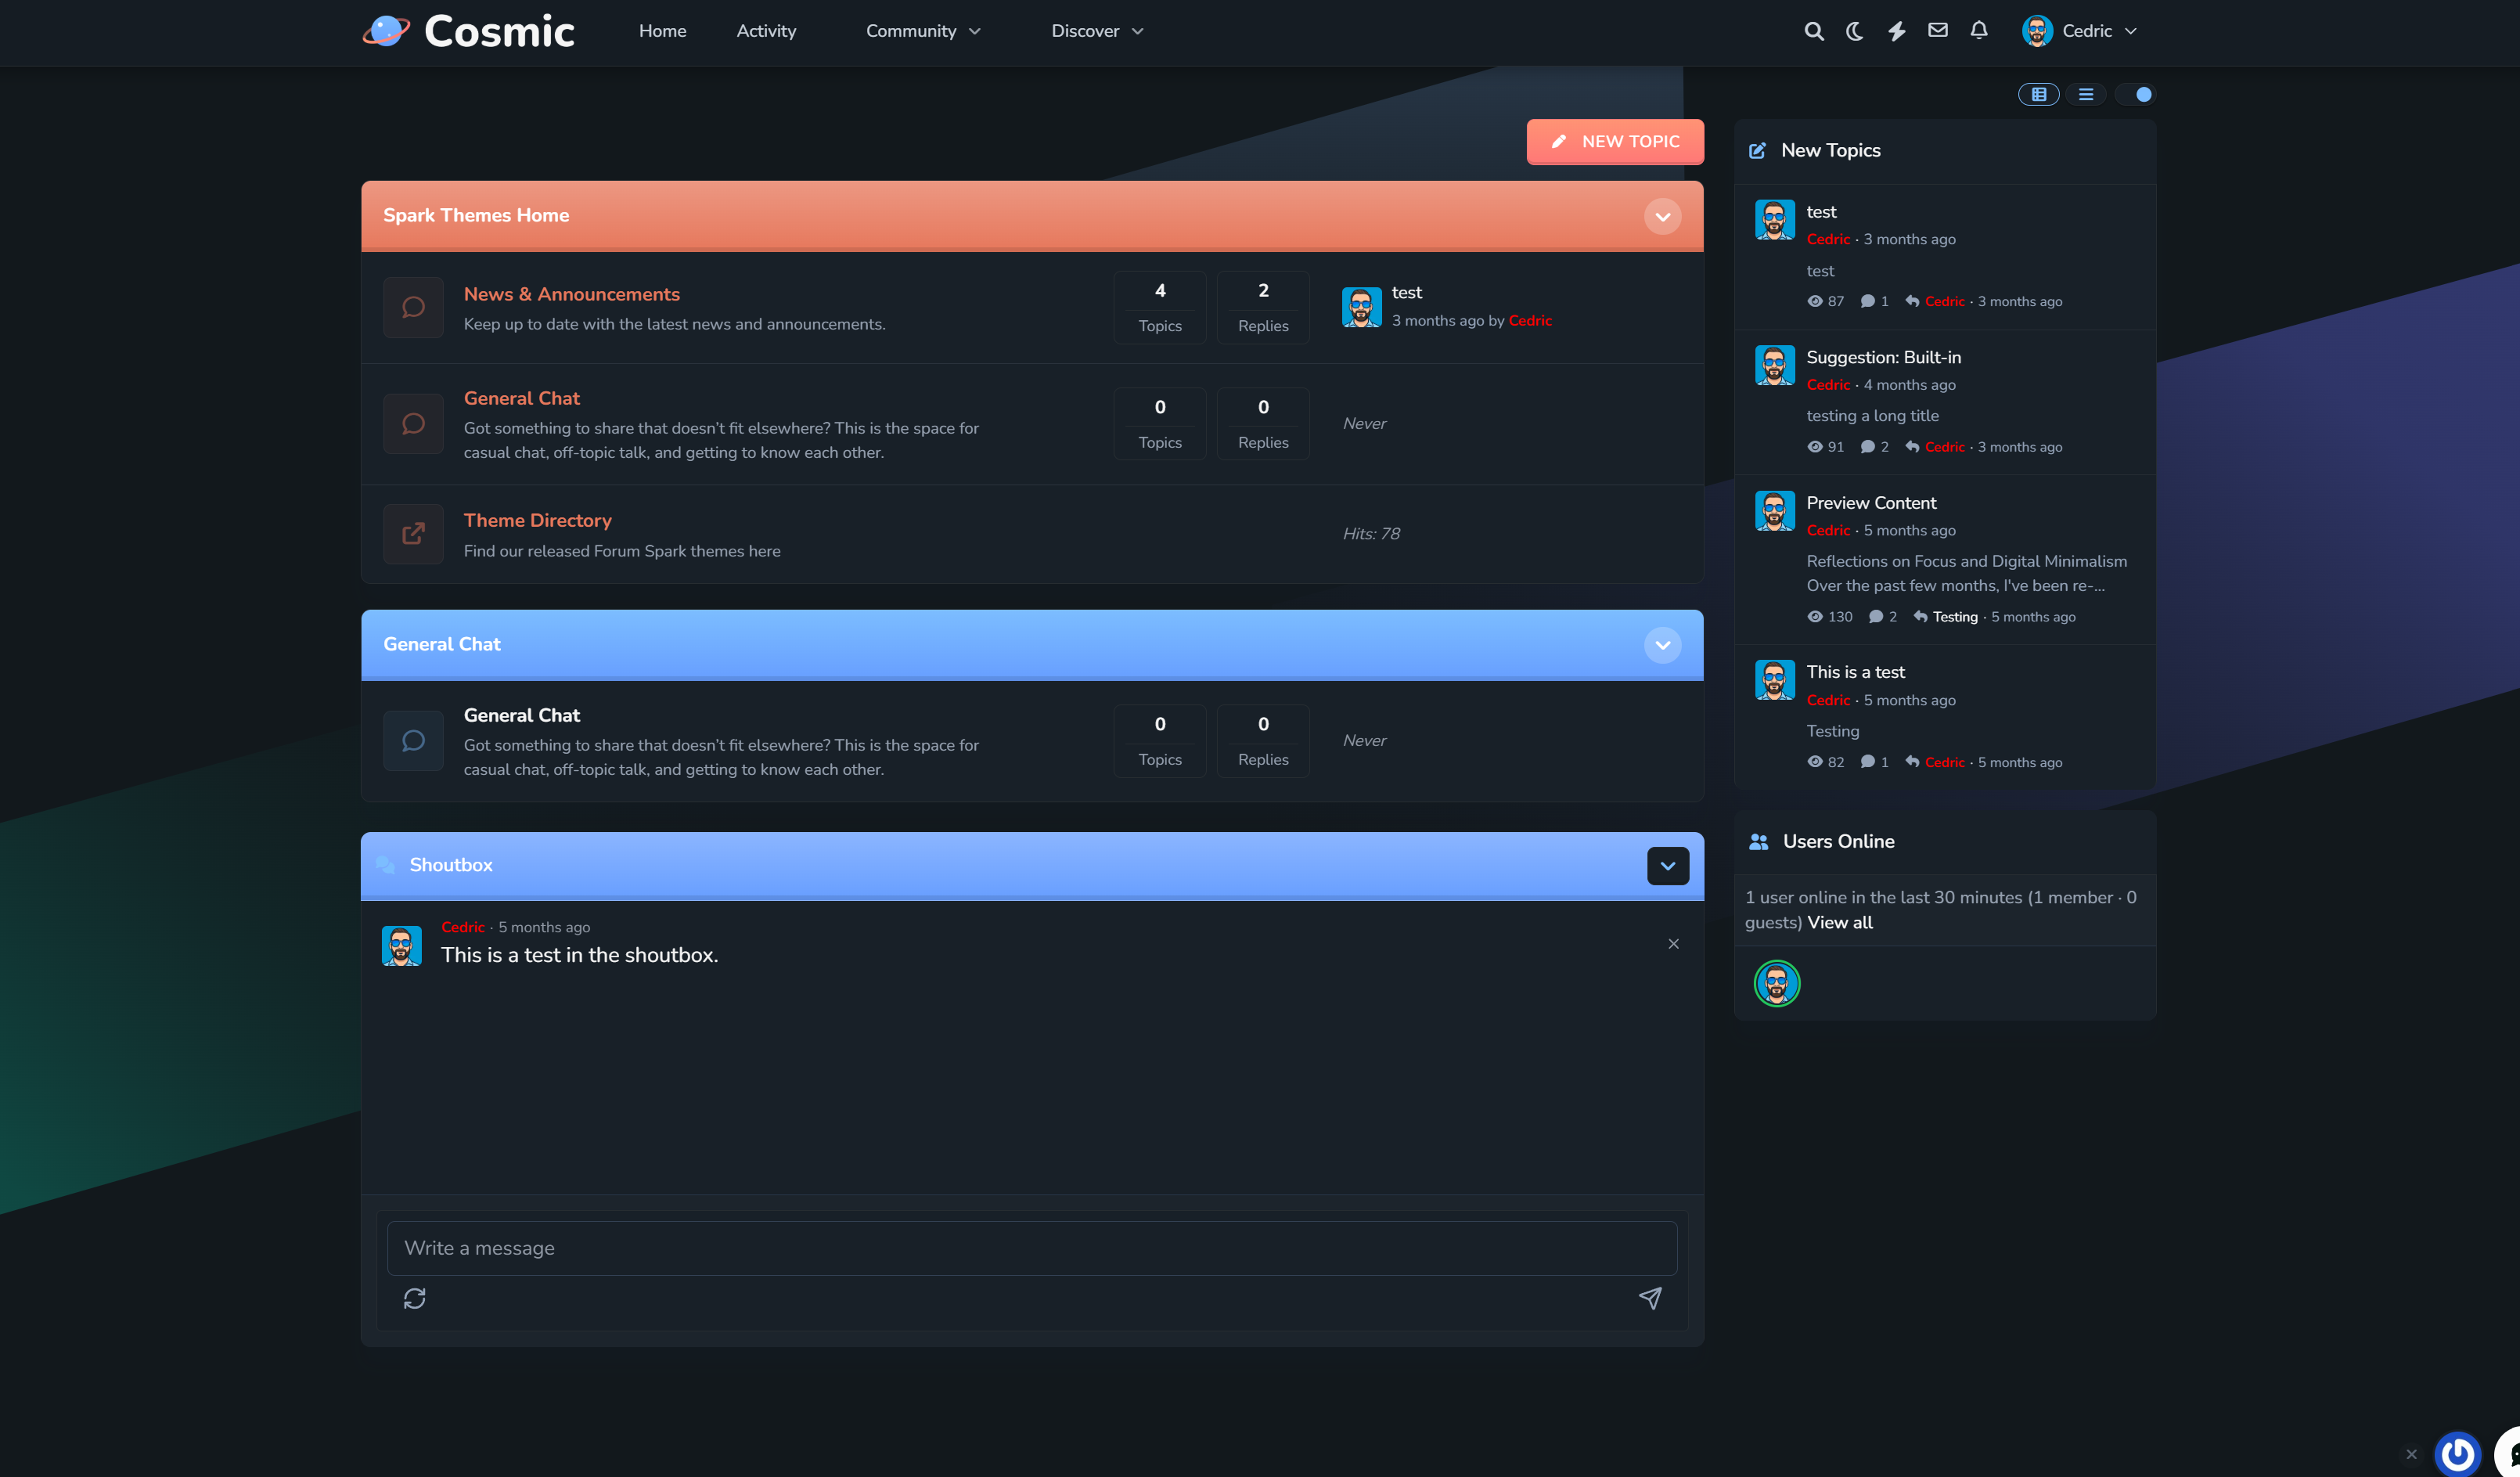Refresh the shoutbox messages
The height and width of the screenshot is (1477, 2520).
[414, 1298]
